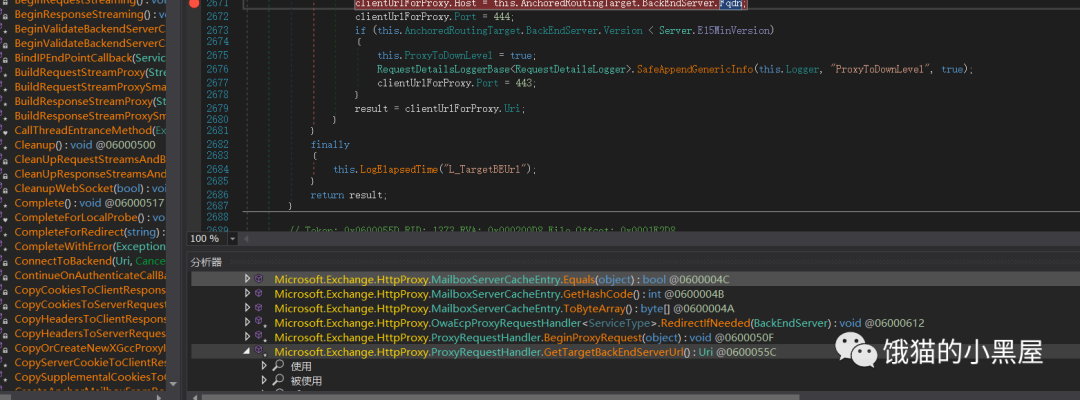Click the method icon beside Cleanup() : void
The height and width of the screenshot is (400, 1080).
tap(4, 145)
